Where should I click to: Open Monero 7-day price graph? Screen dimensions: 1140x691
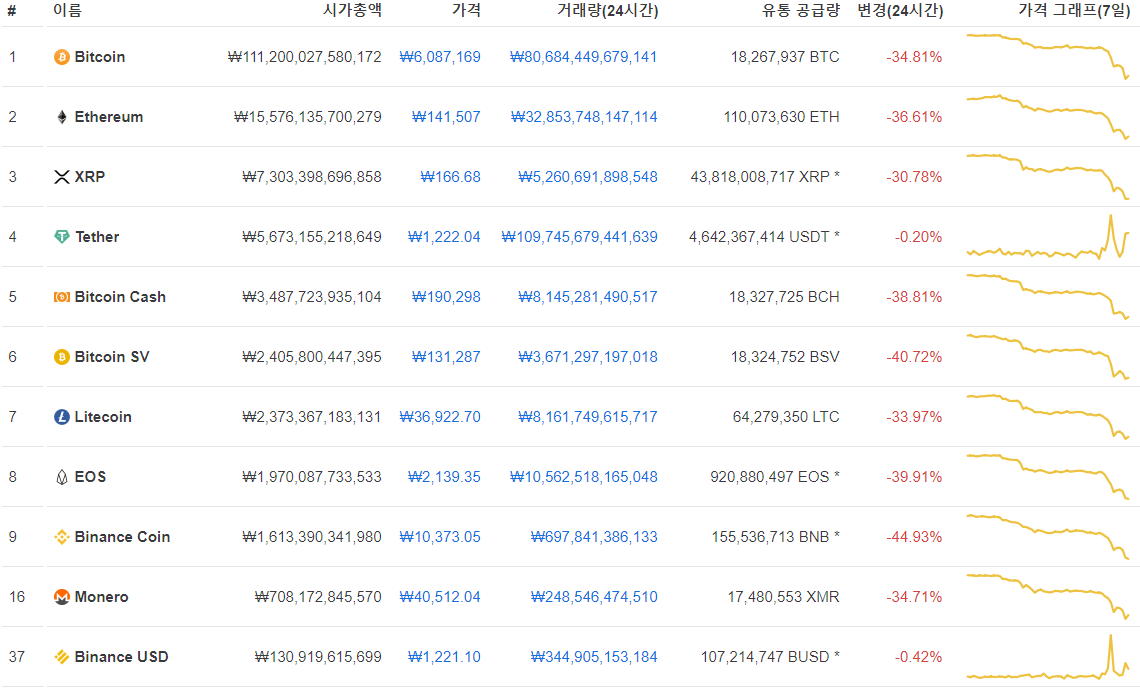pos(1048,596)
